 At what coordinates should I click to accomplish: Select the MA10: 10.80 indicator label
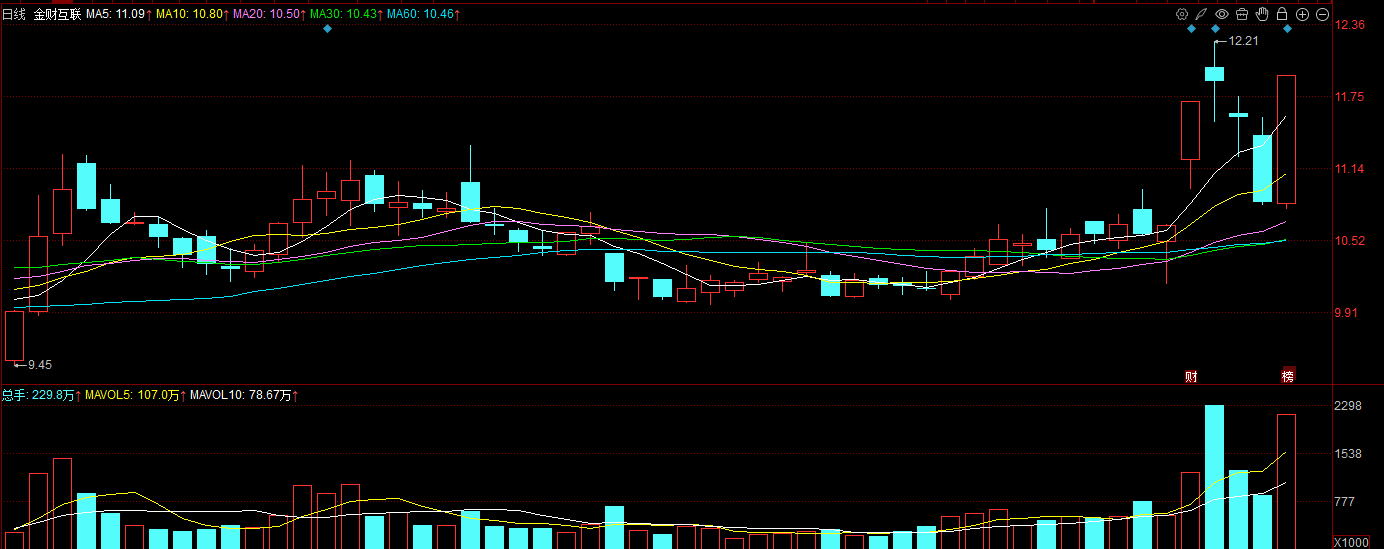tap(191, 14)
